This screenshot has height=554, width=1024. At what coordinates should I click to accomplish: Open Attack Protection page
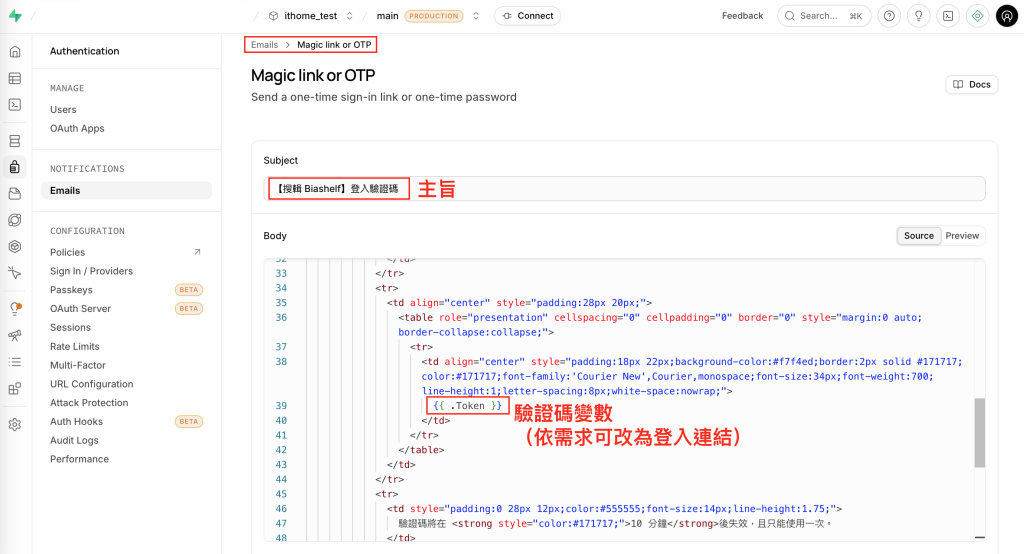(x=89, y=403)
